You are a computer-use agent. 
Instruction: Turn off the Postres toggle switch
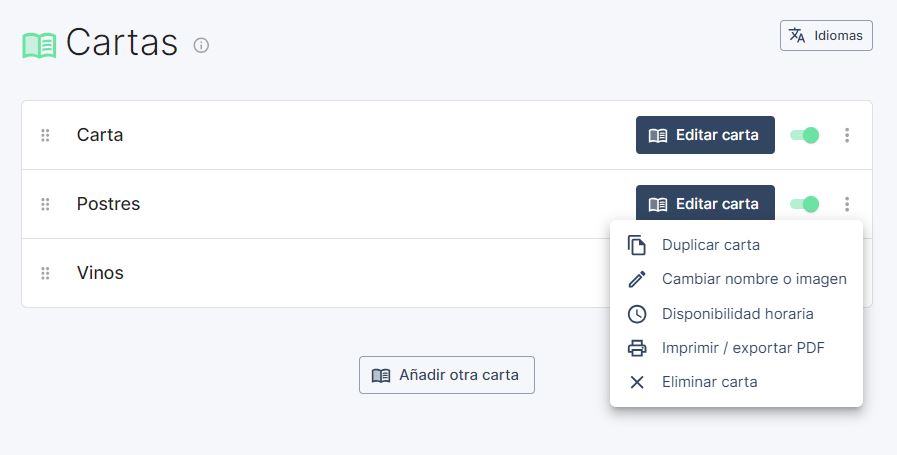(804, 204)
